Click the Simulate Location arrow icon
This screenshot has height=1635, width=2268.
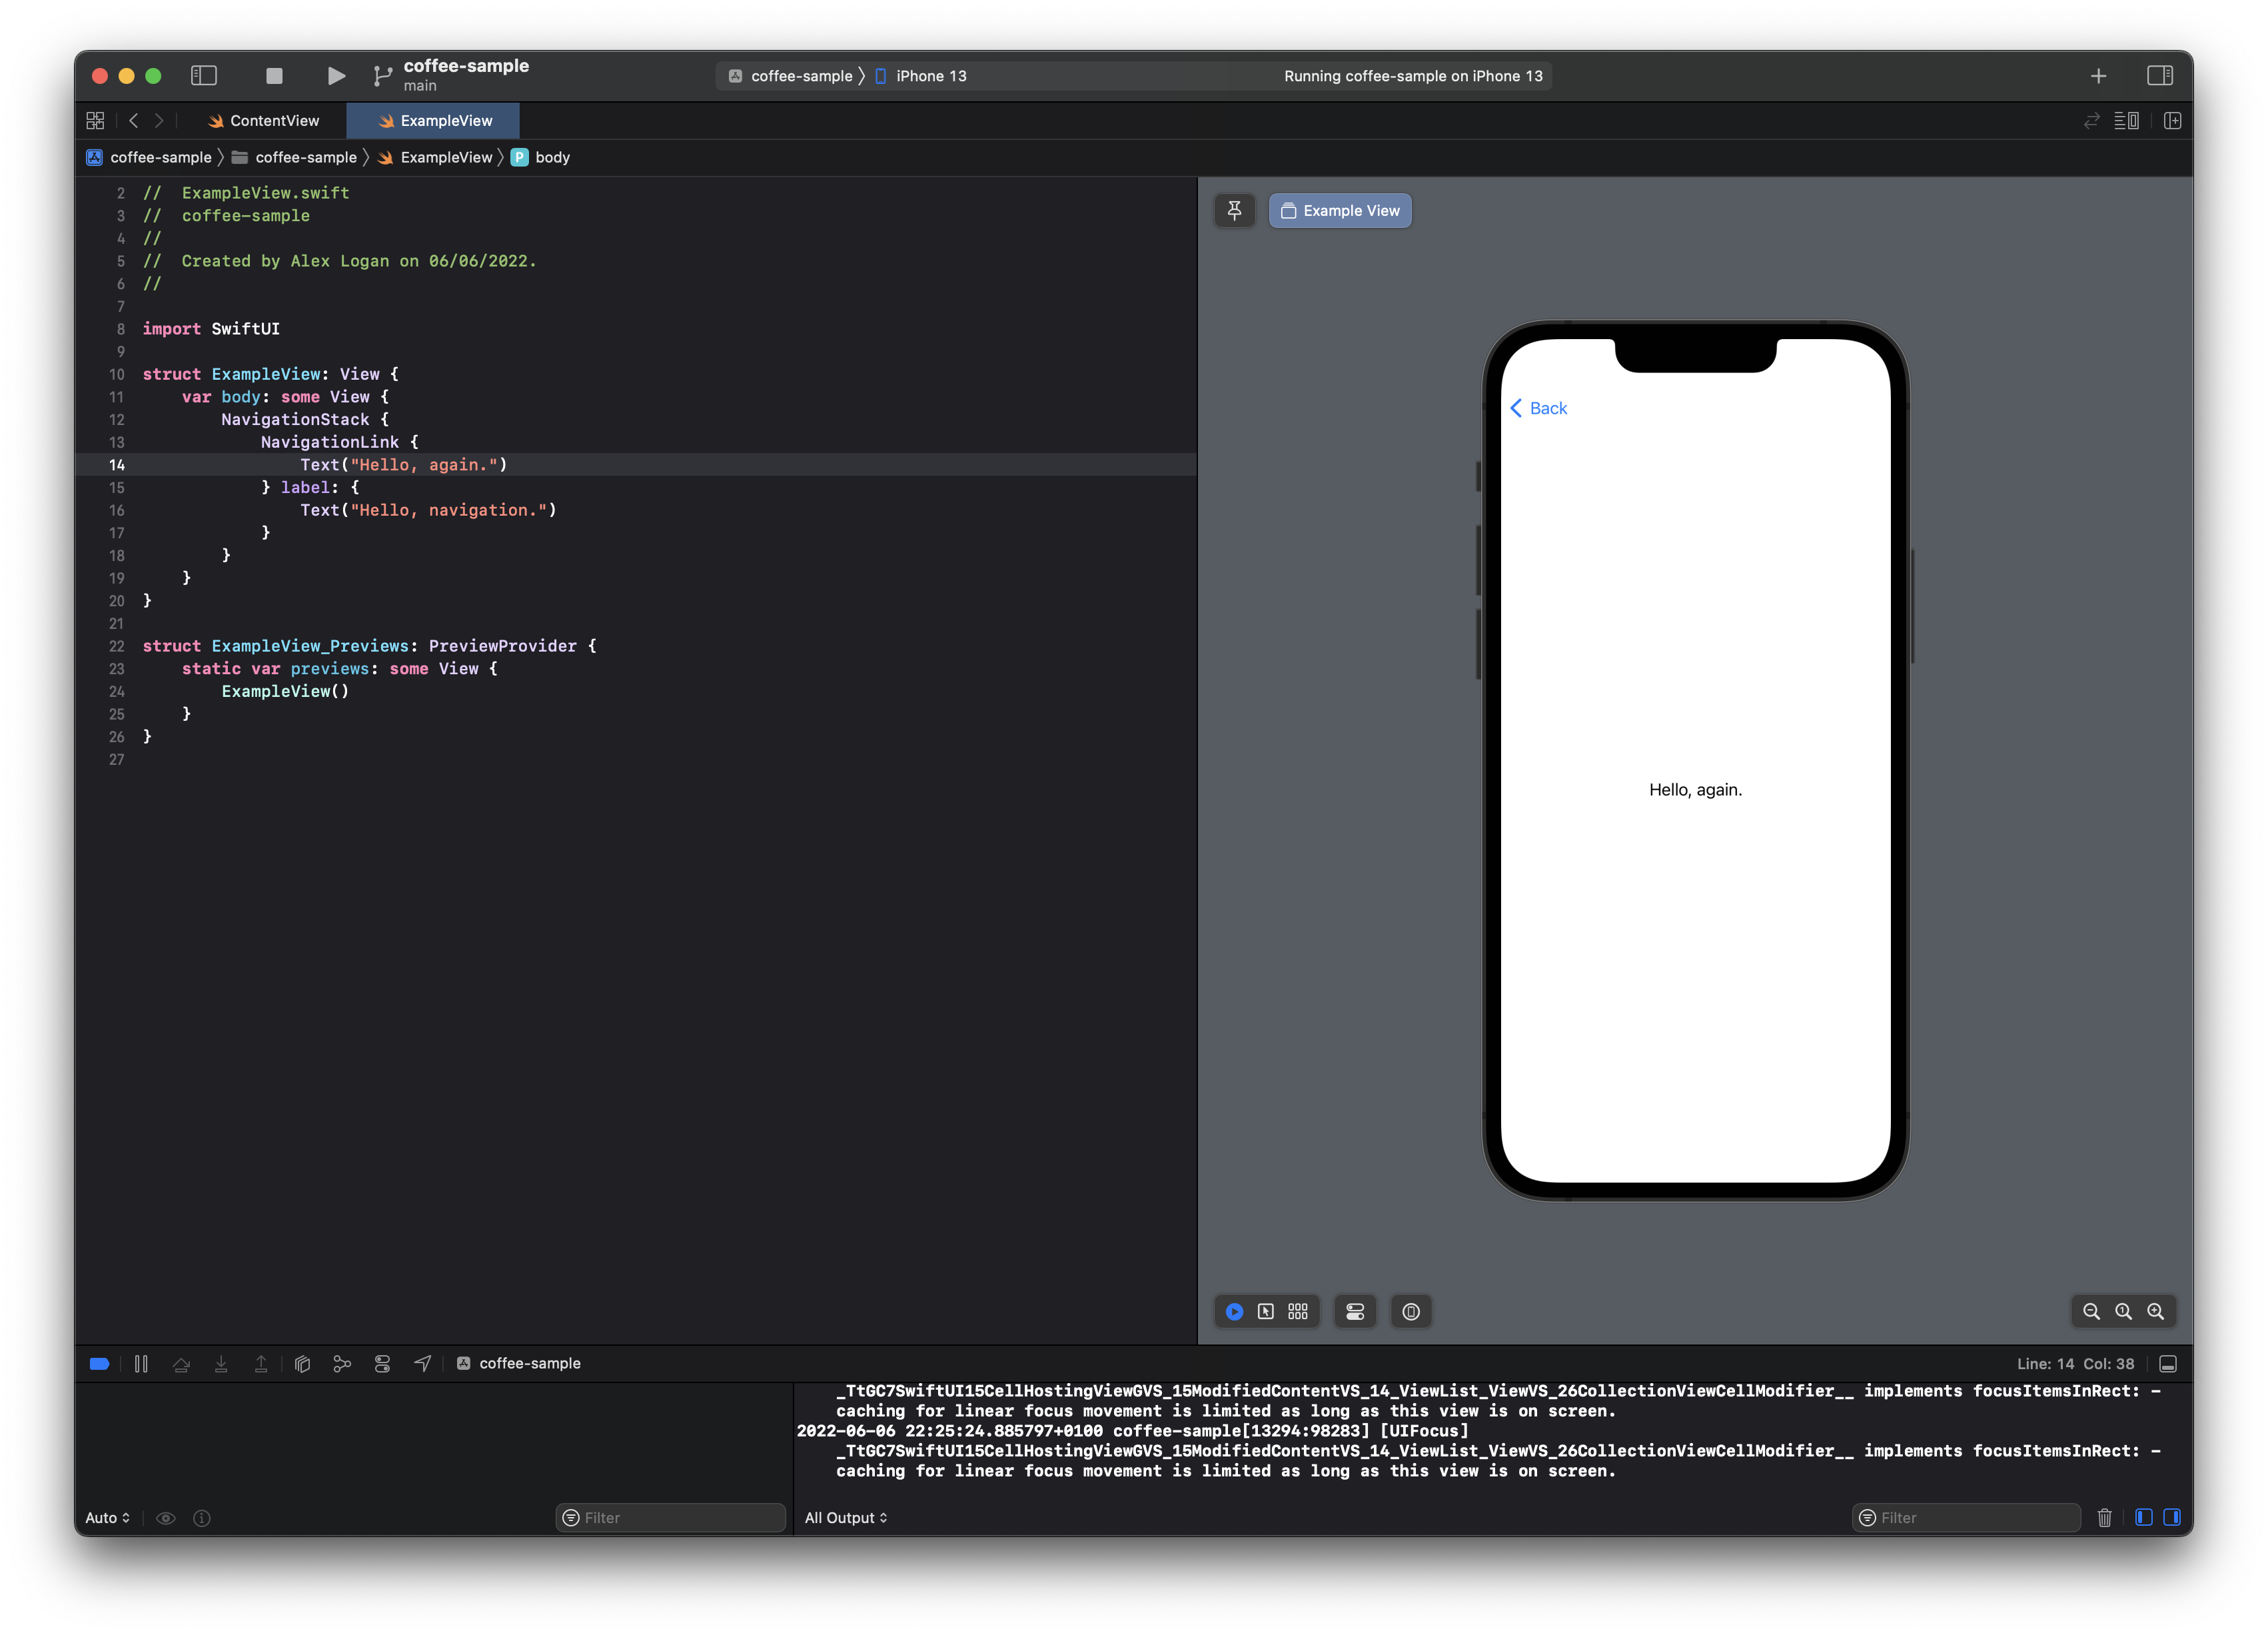pos(423,1363)
